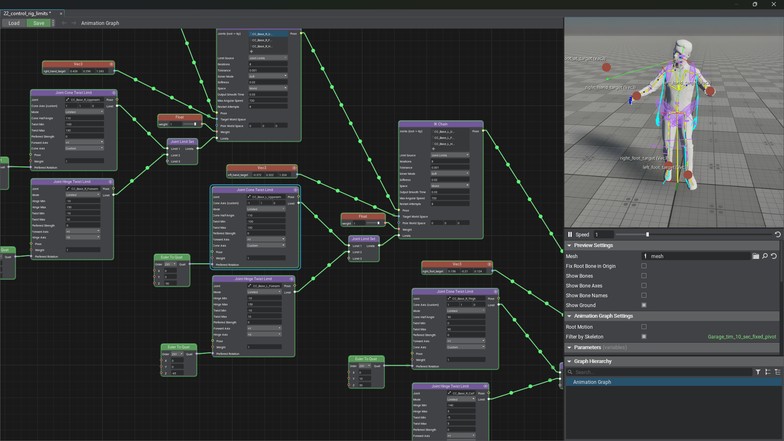Enable the Show Bone Axes checkbox
The image size is (784, 441).
(x=644, y=286)
